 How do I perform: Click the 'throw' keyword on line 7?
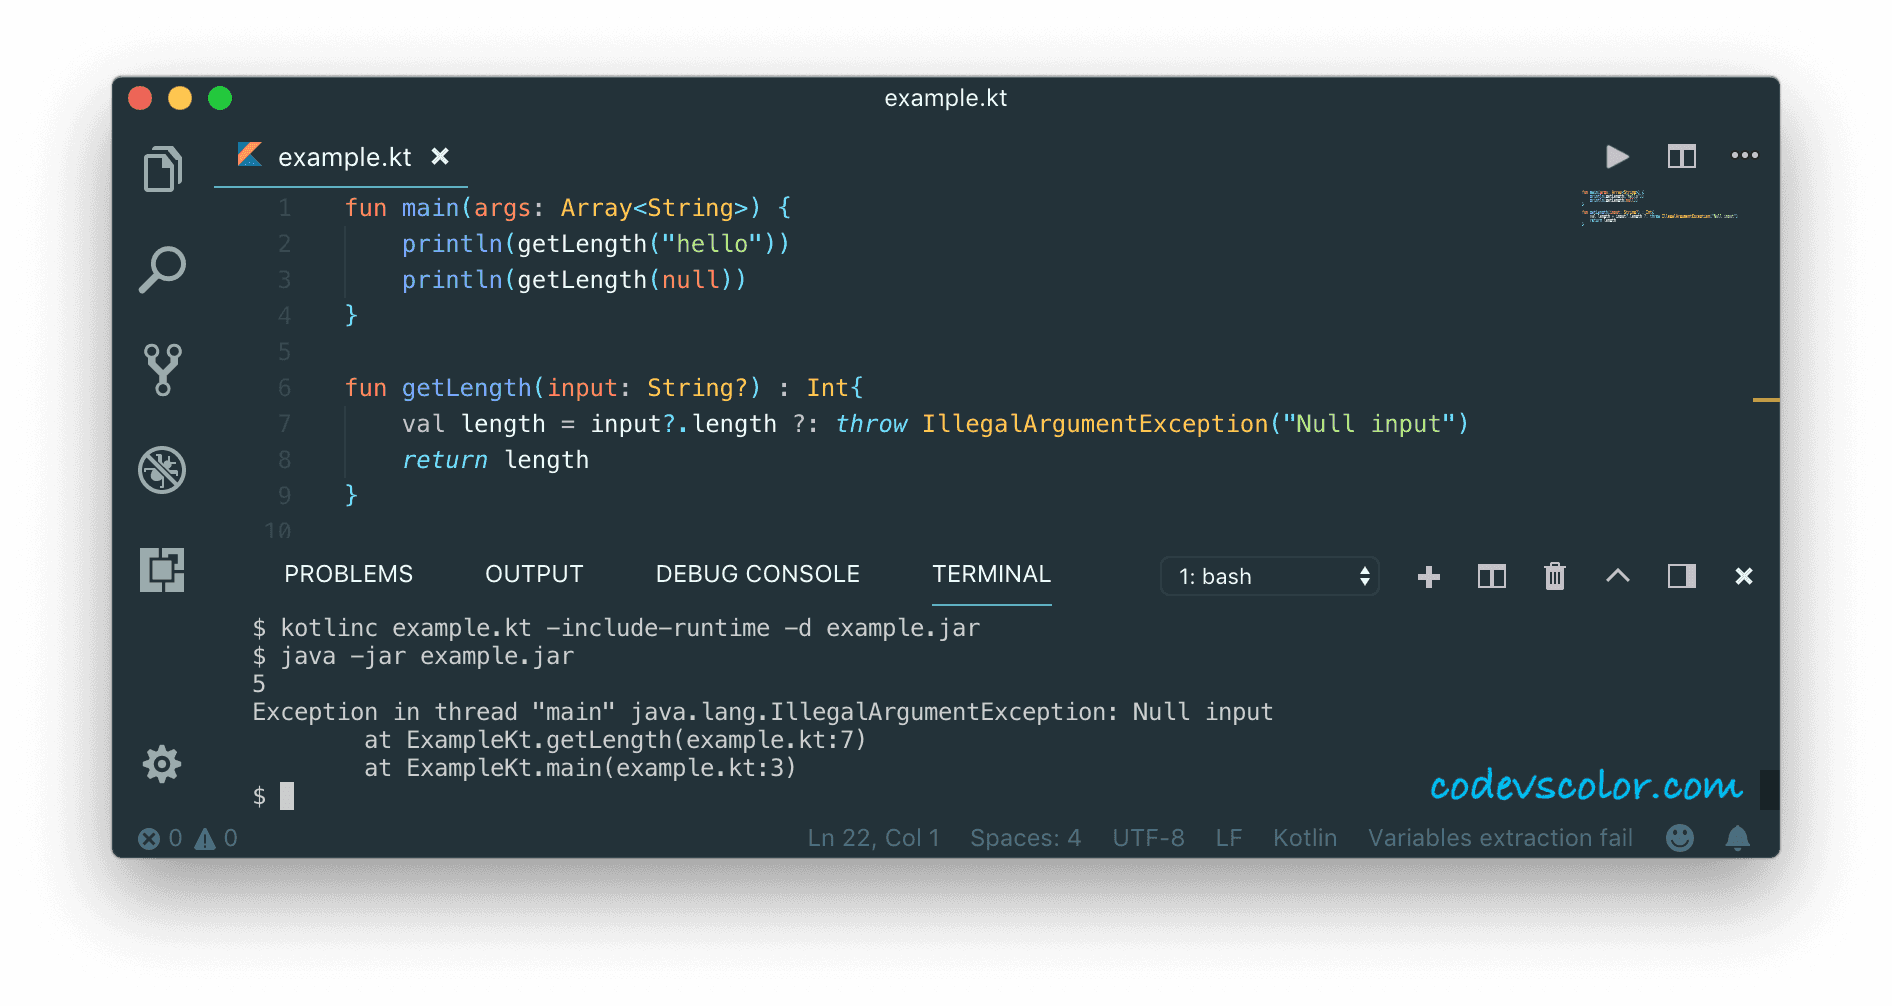871,424
